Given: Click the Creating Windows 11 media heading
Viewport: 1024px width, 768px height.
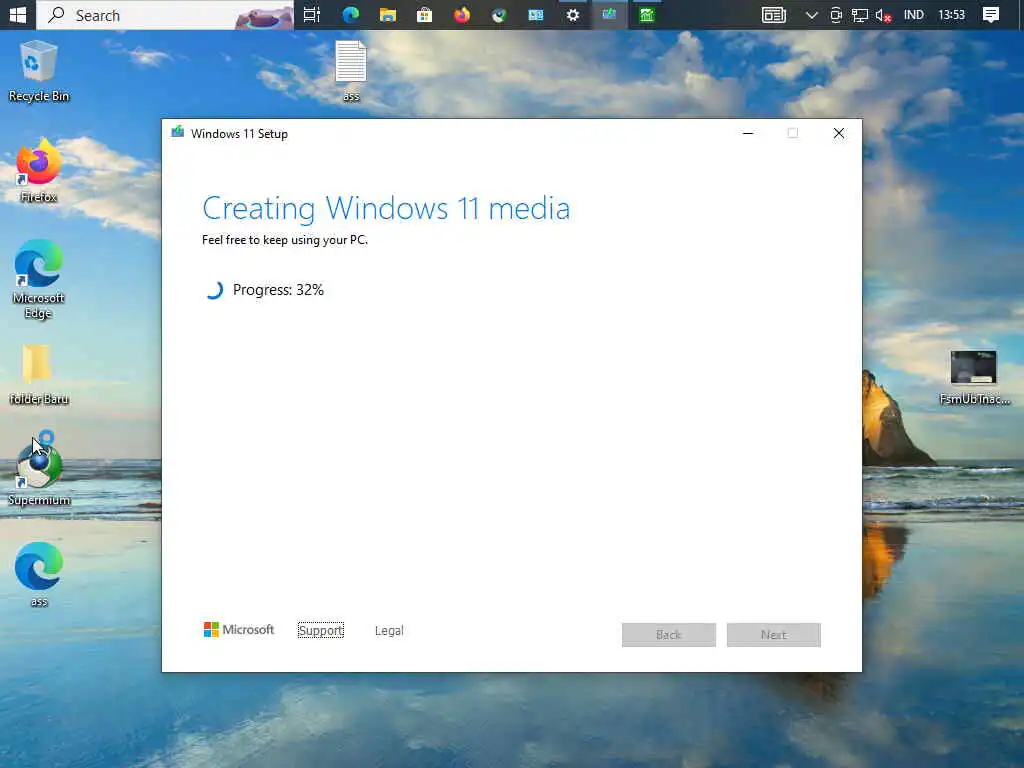Looking at the screenshot, I should [x=386, y=209].
